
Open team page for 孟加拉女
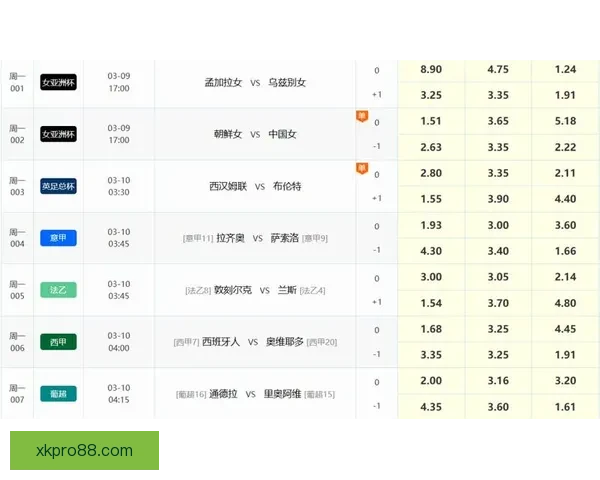tap(223, 82)
